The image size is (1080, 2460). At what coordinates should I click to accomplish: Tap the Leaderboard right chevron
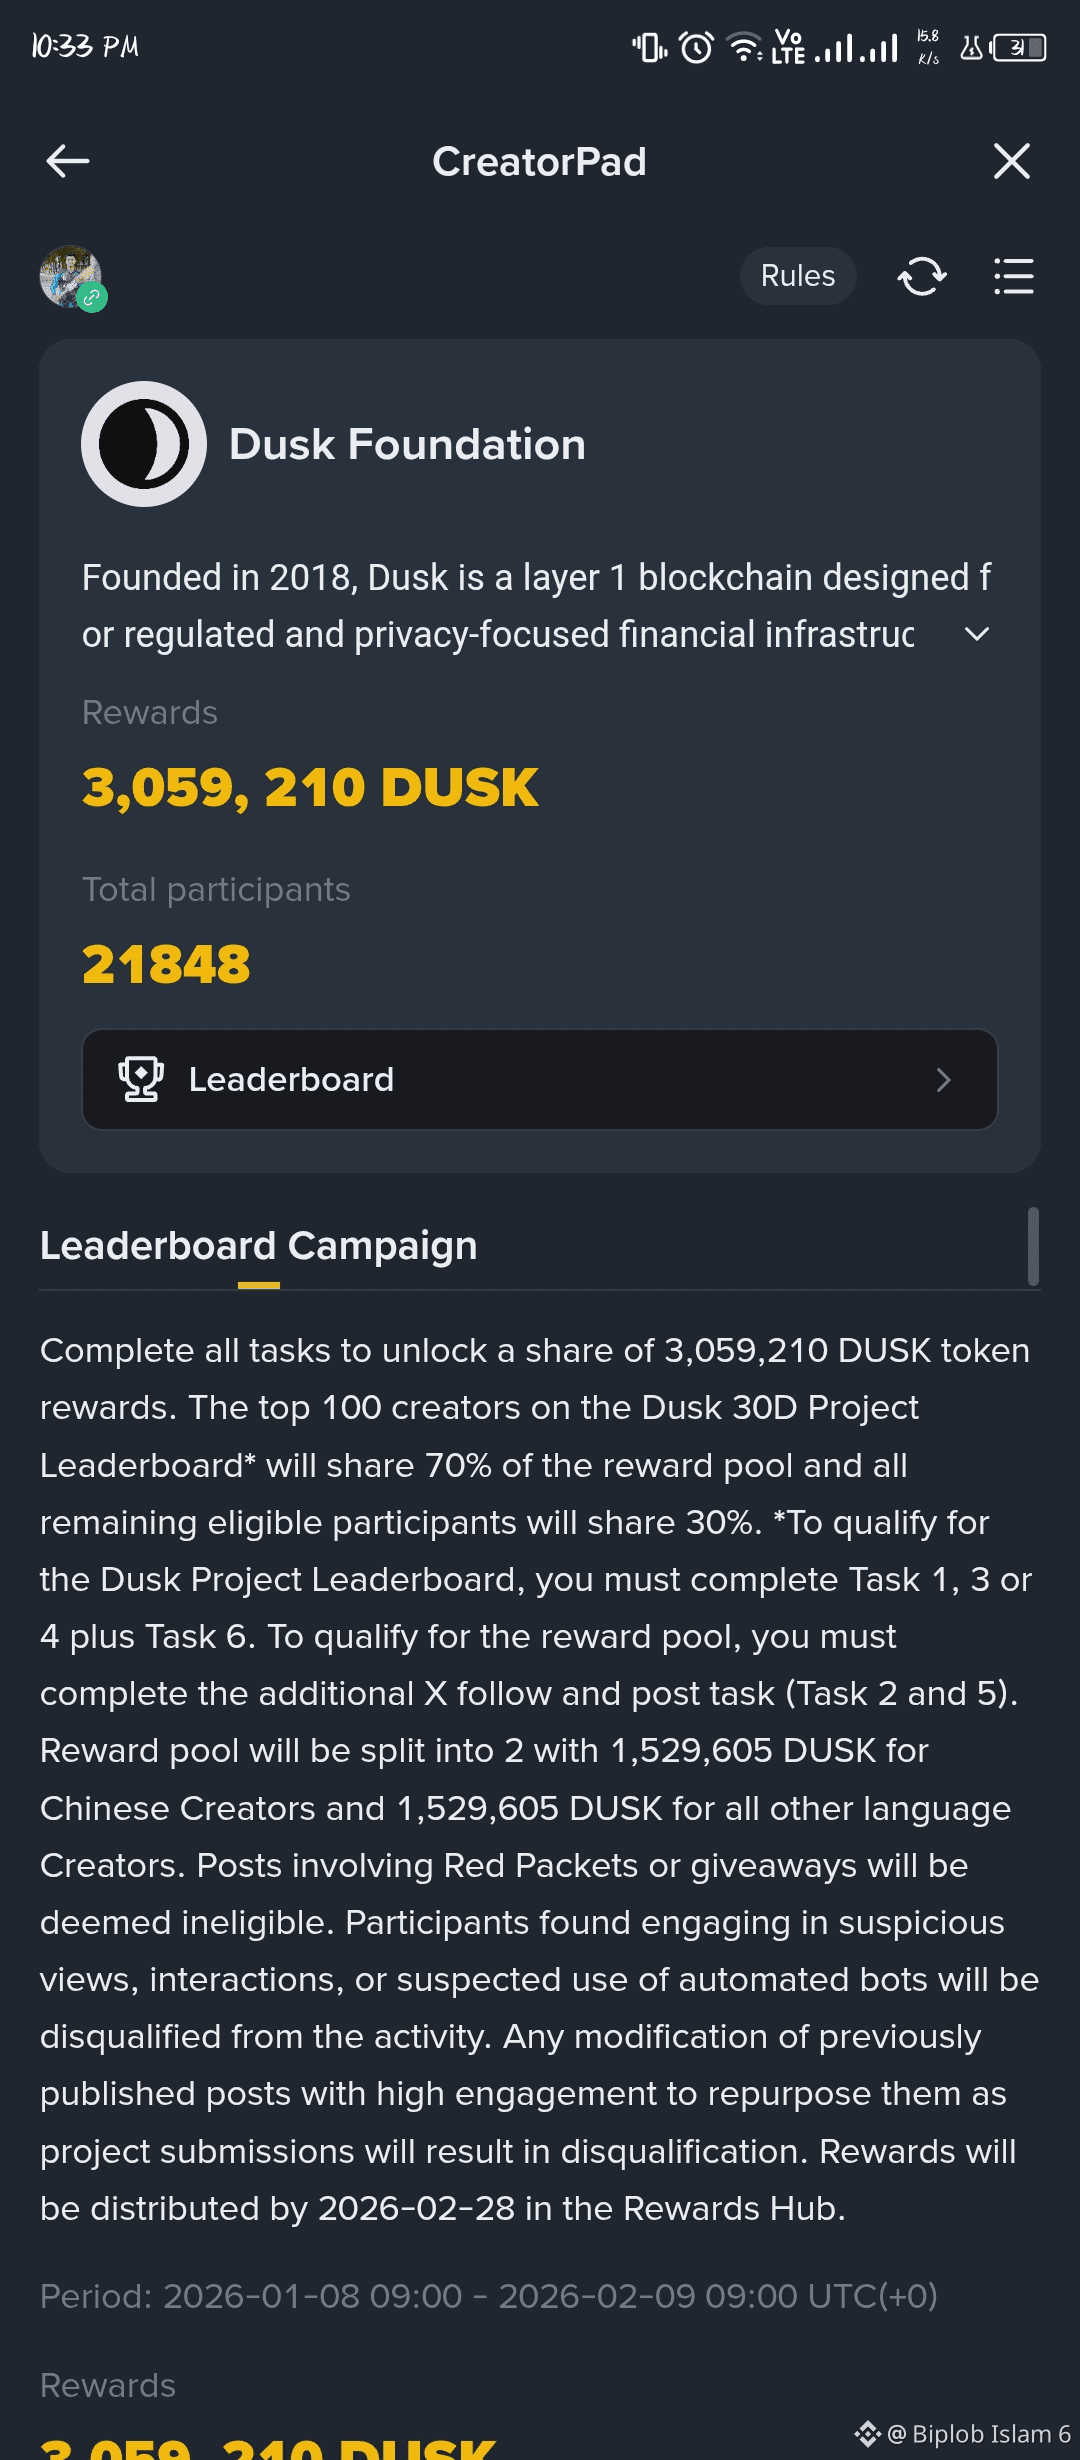click(942, 1080)
